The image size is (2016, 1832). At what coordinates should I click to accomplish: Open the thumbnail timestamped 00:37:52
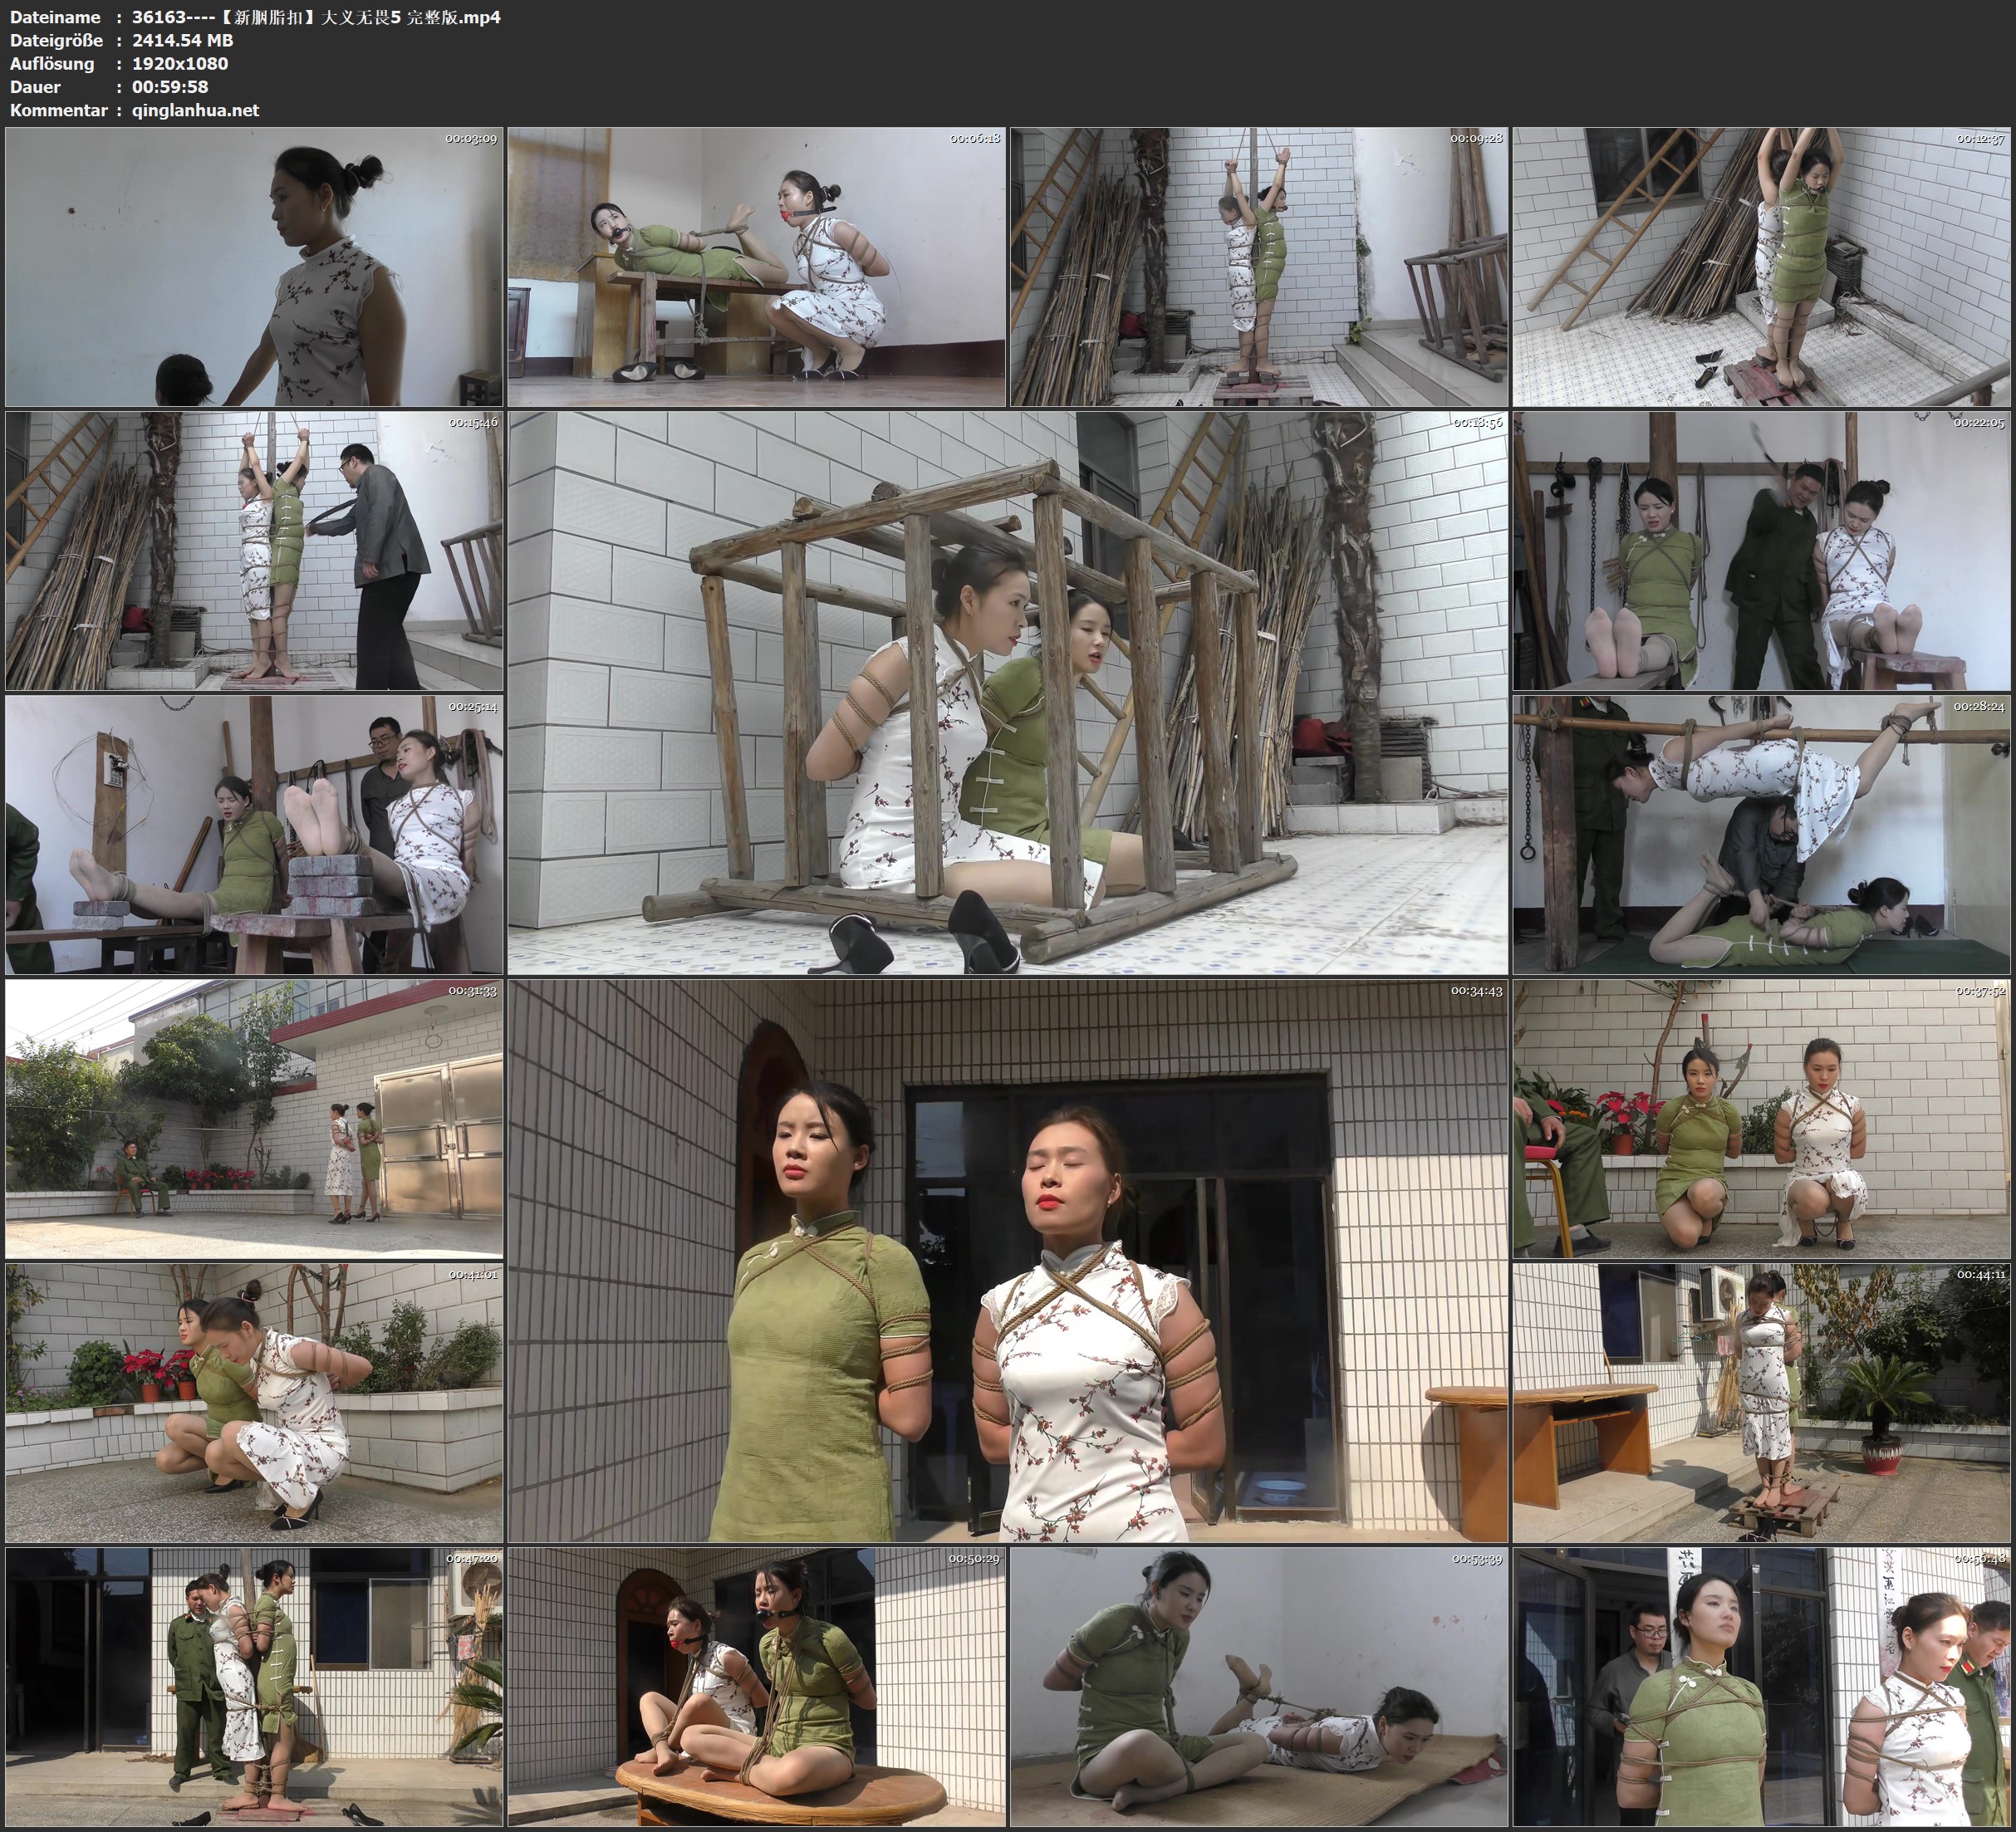[1760, 1119]
